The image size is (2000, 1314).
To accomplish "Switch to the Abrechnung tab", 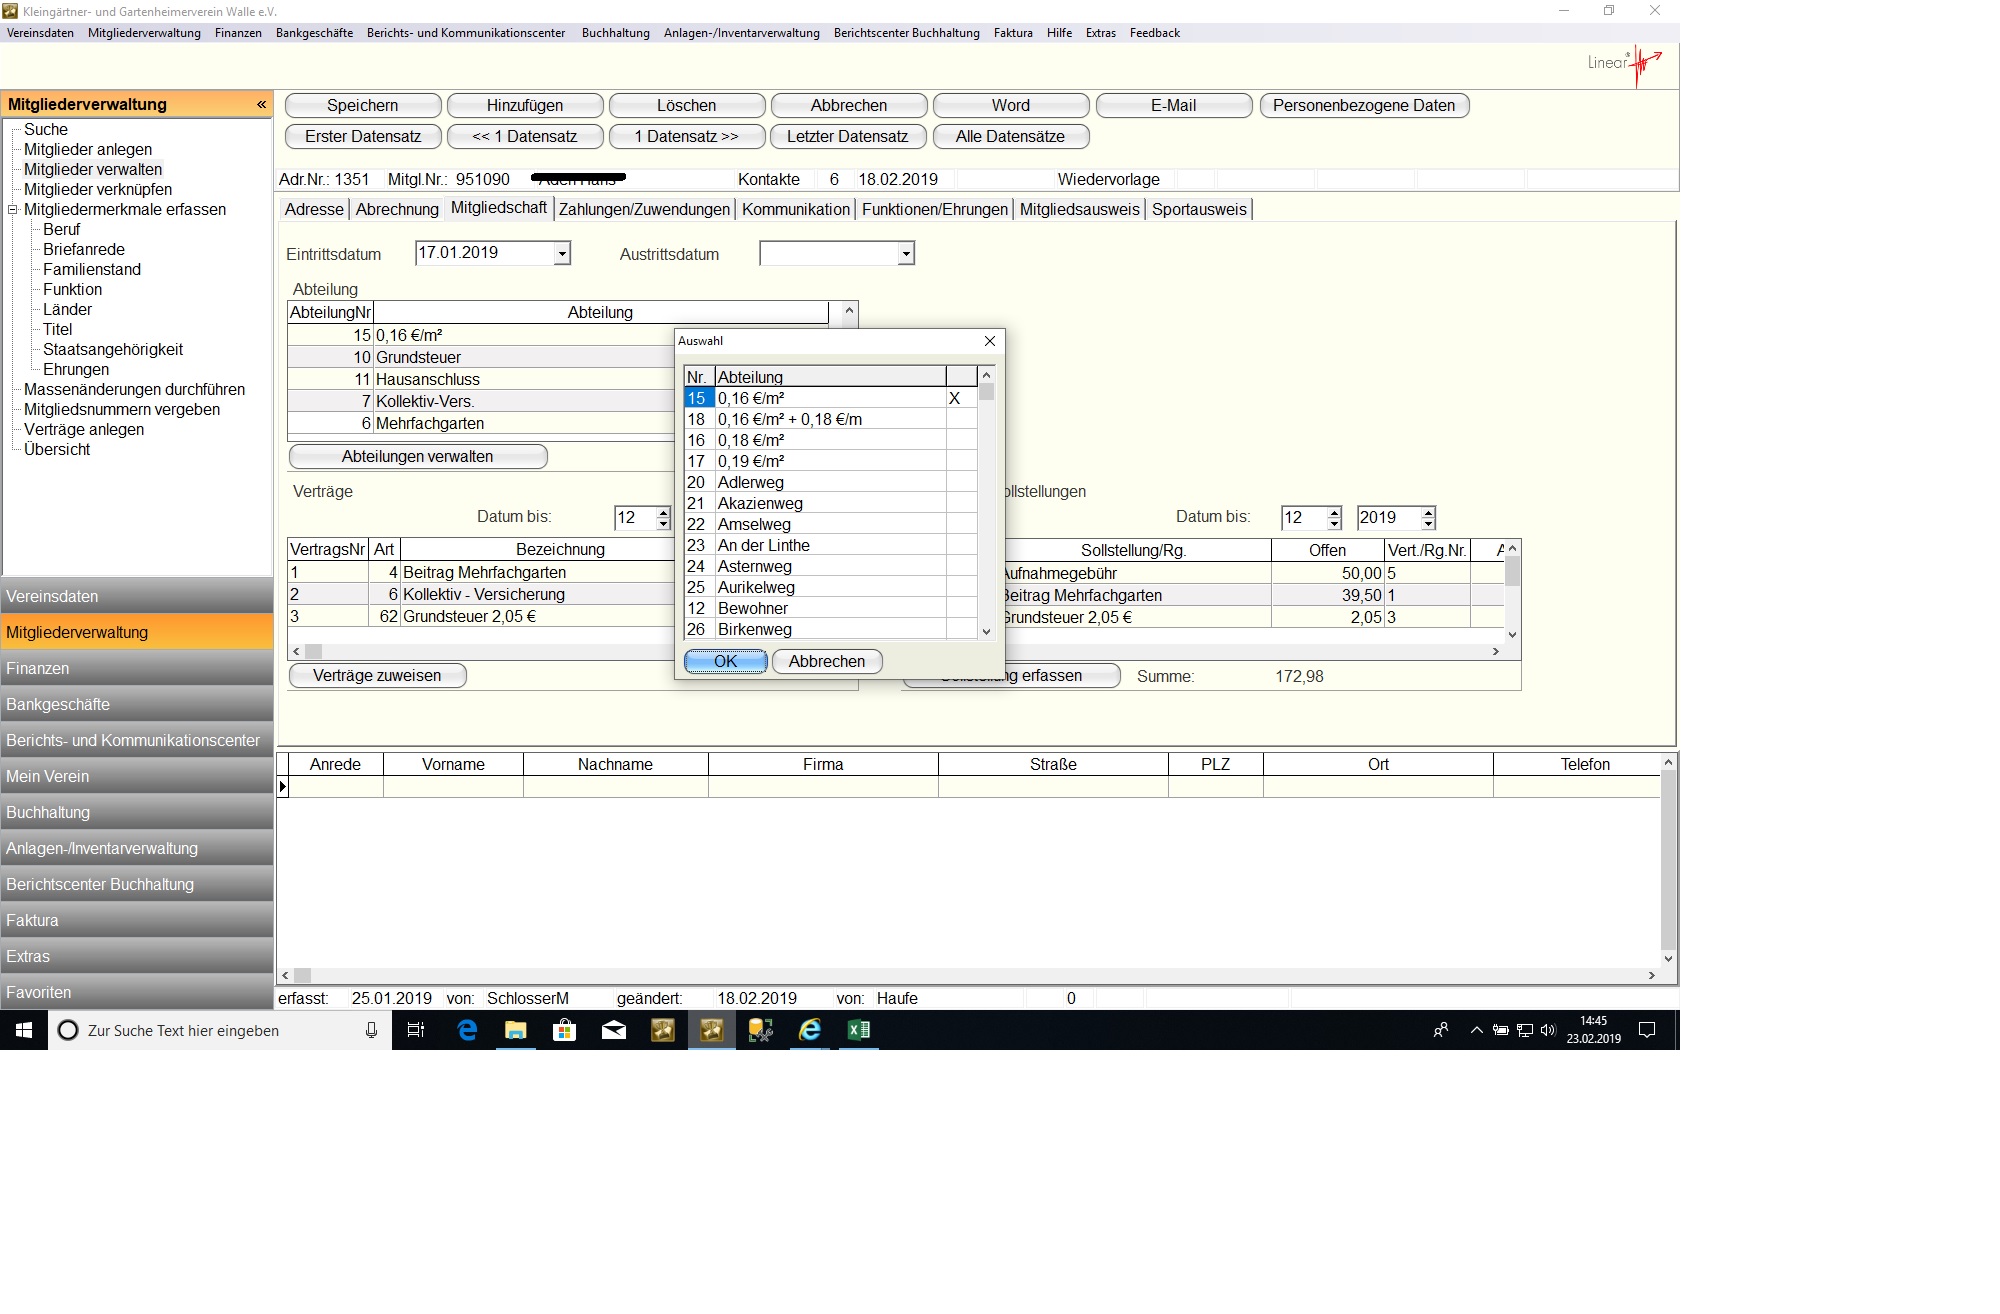I will coord(397,209).
